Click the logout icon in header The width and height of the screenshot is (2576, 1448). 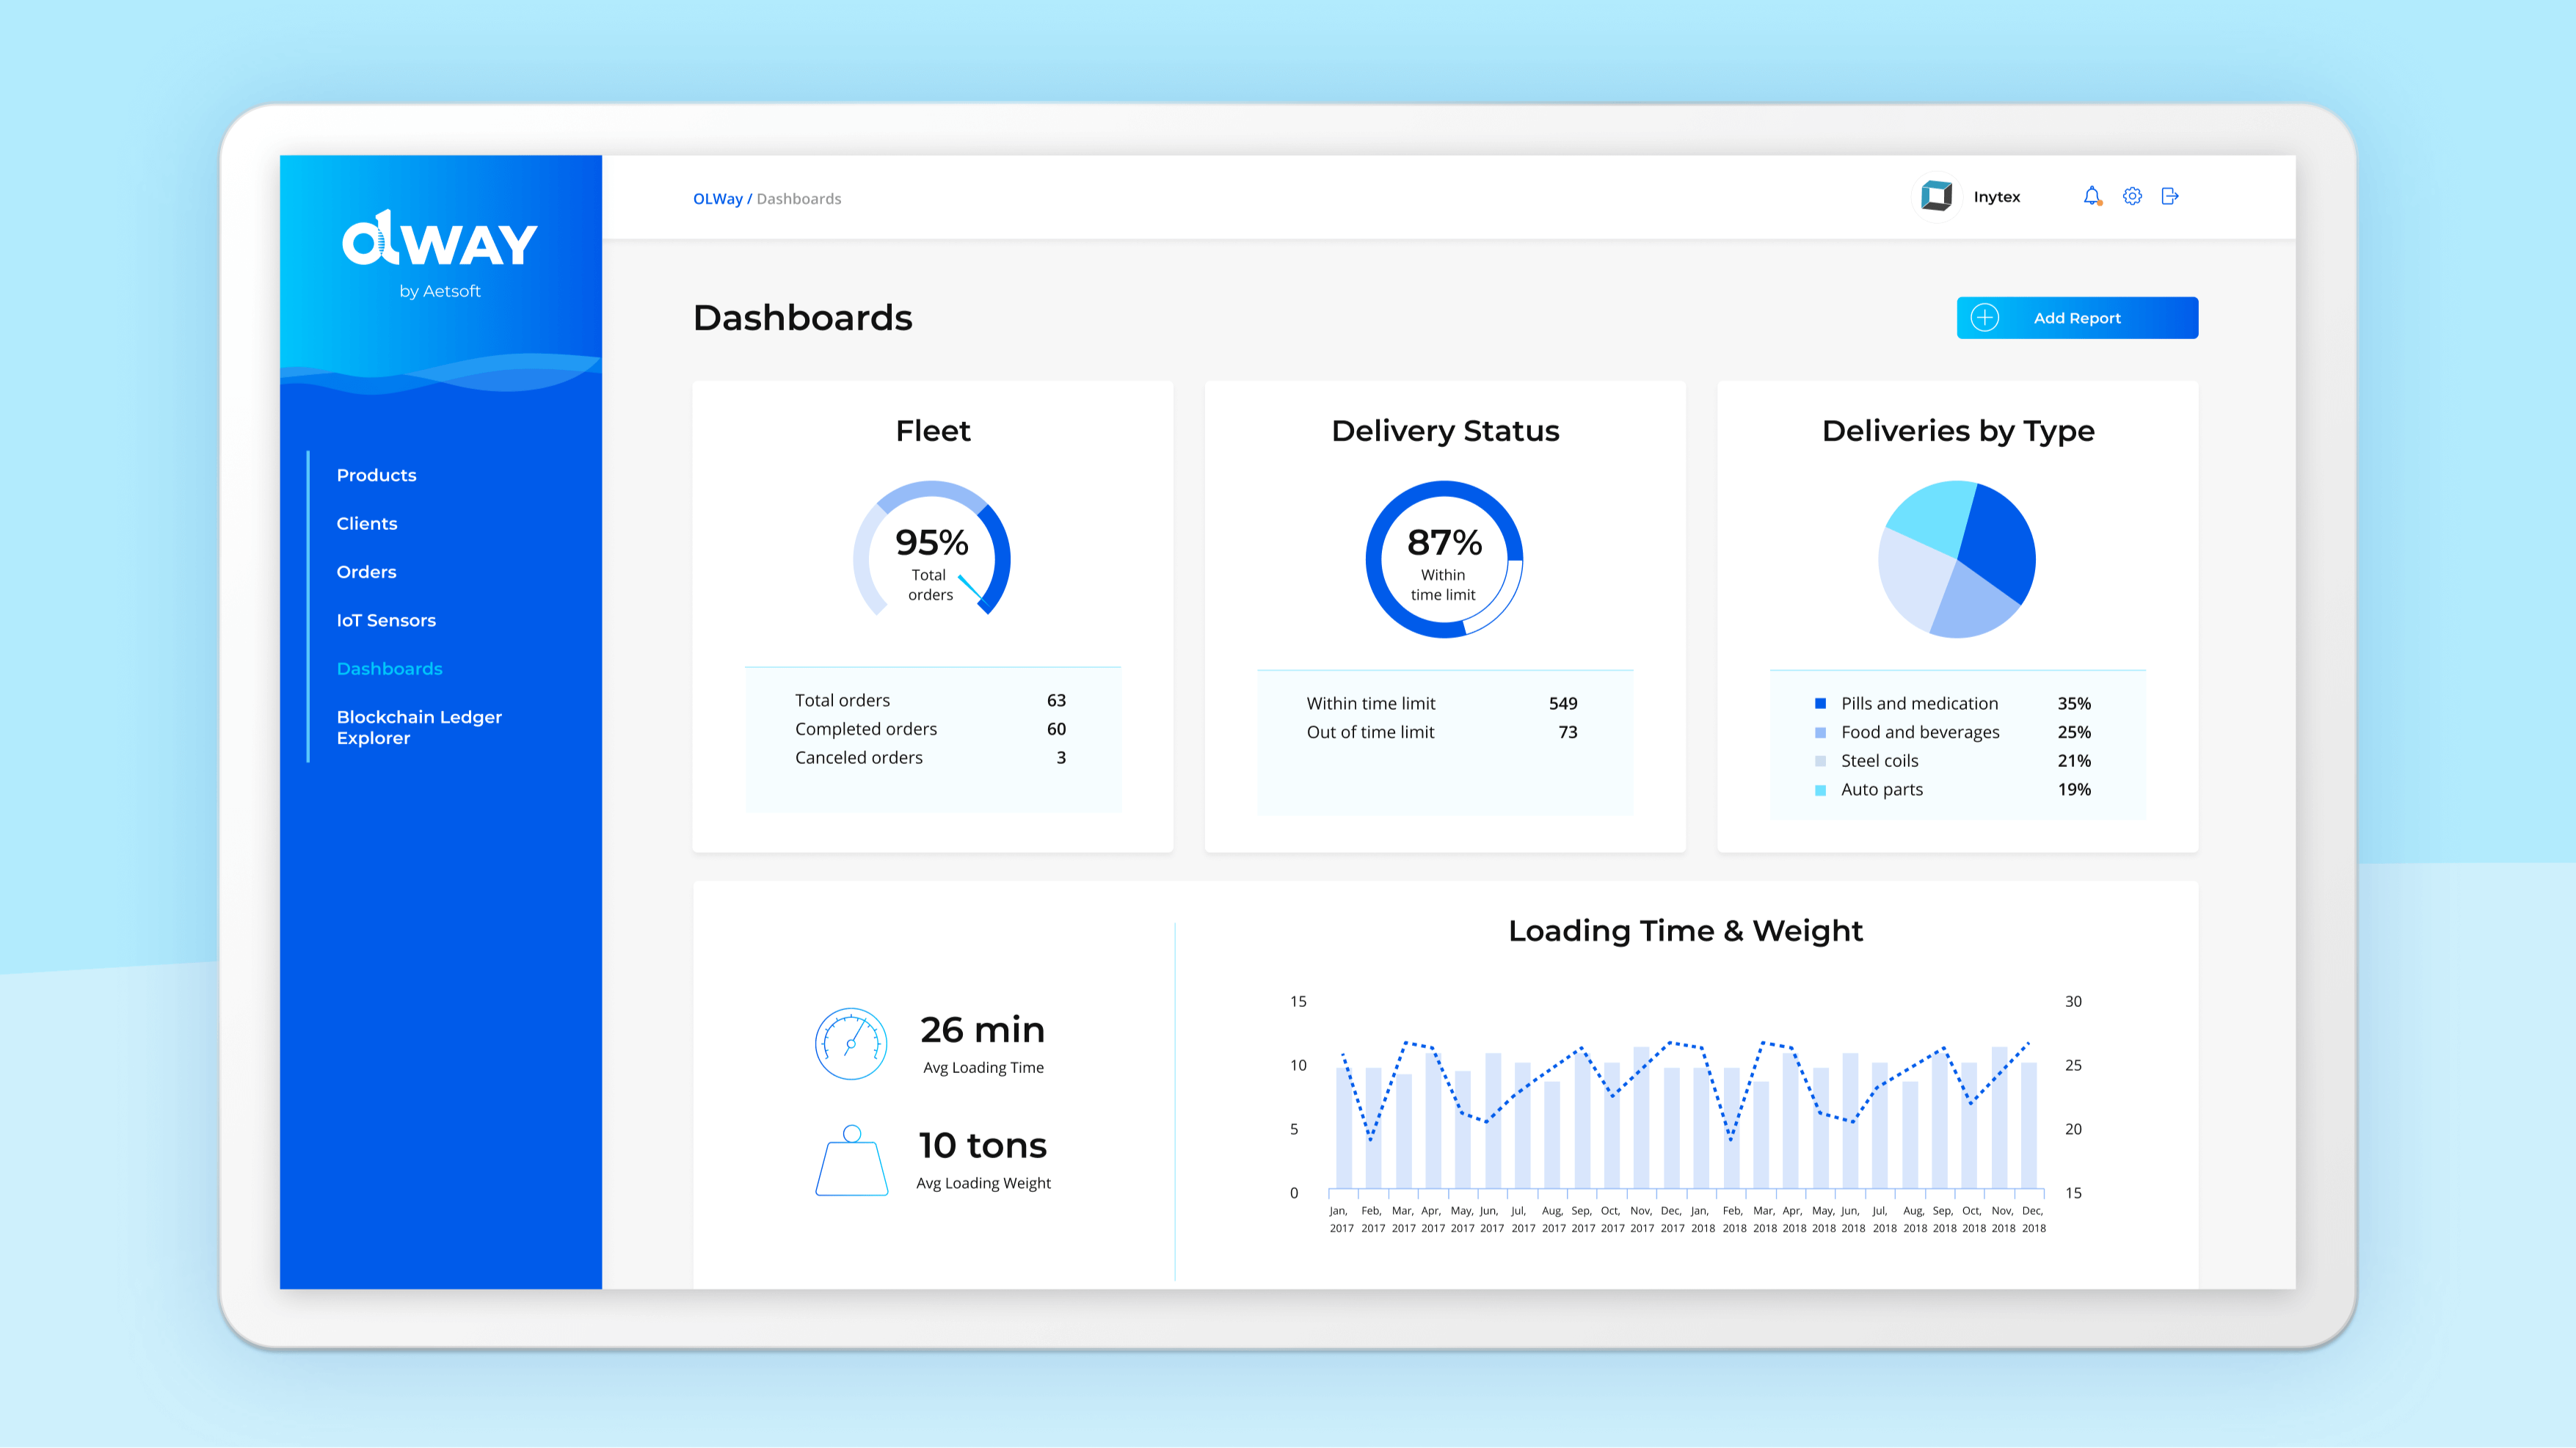click(2169, 196)
